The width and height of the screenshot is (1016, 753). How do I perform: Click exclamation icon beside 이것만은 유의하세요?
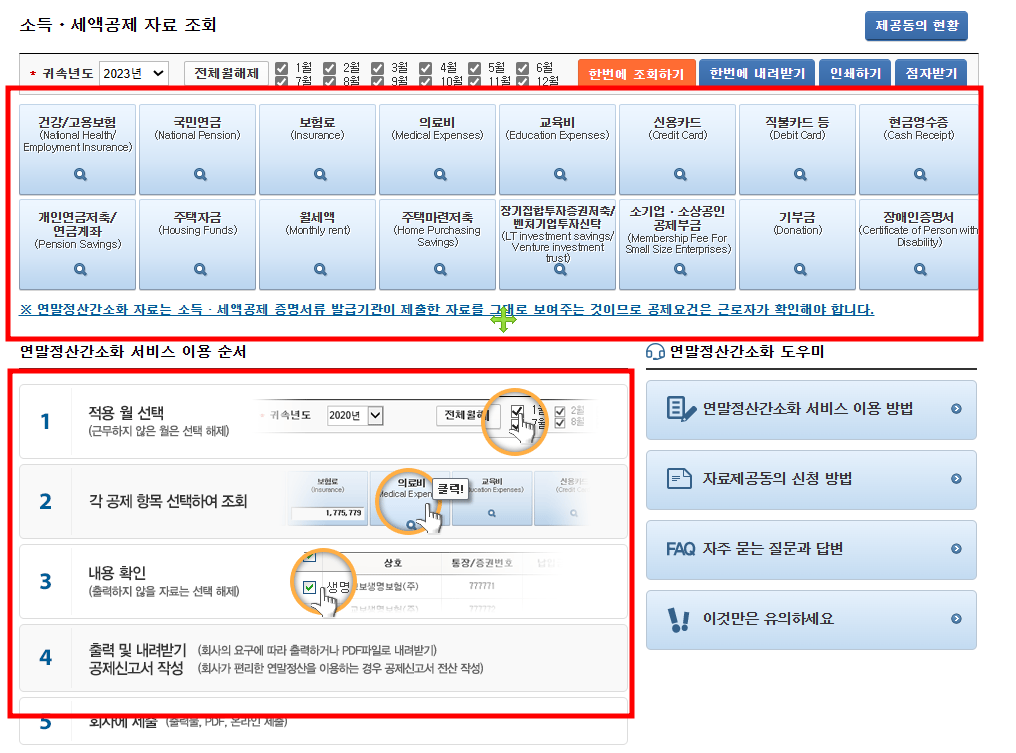coord(678,620)
